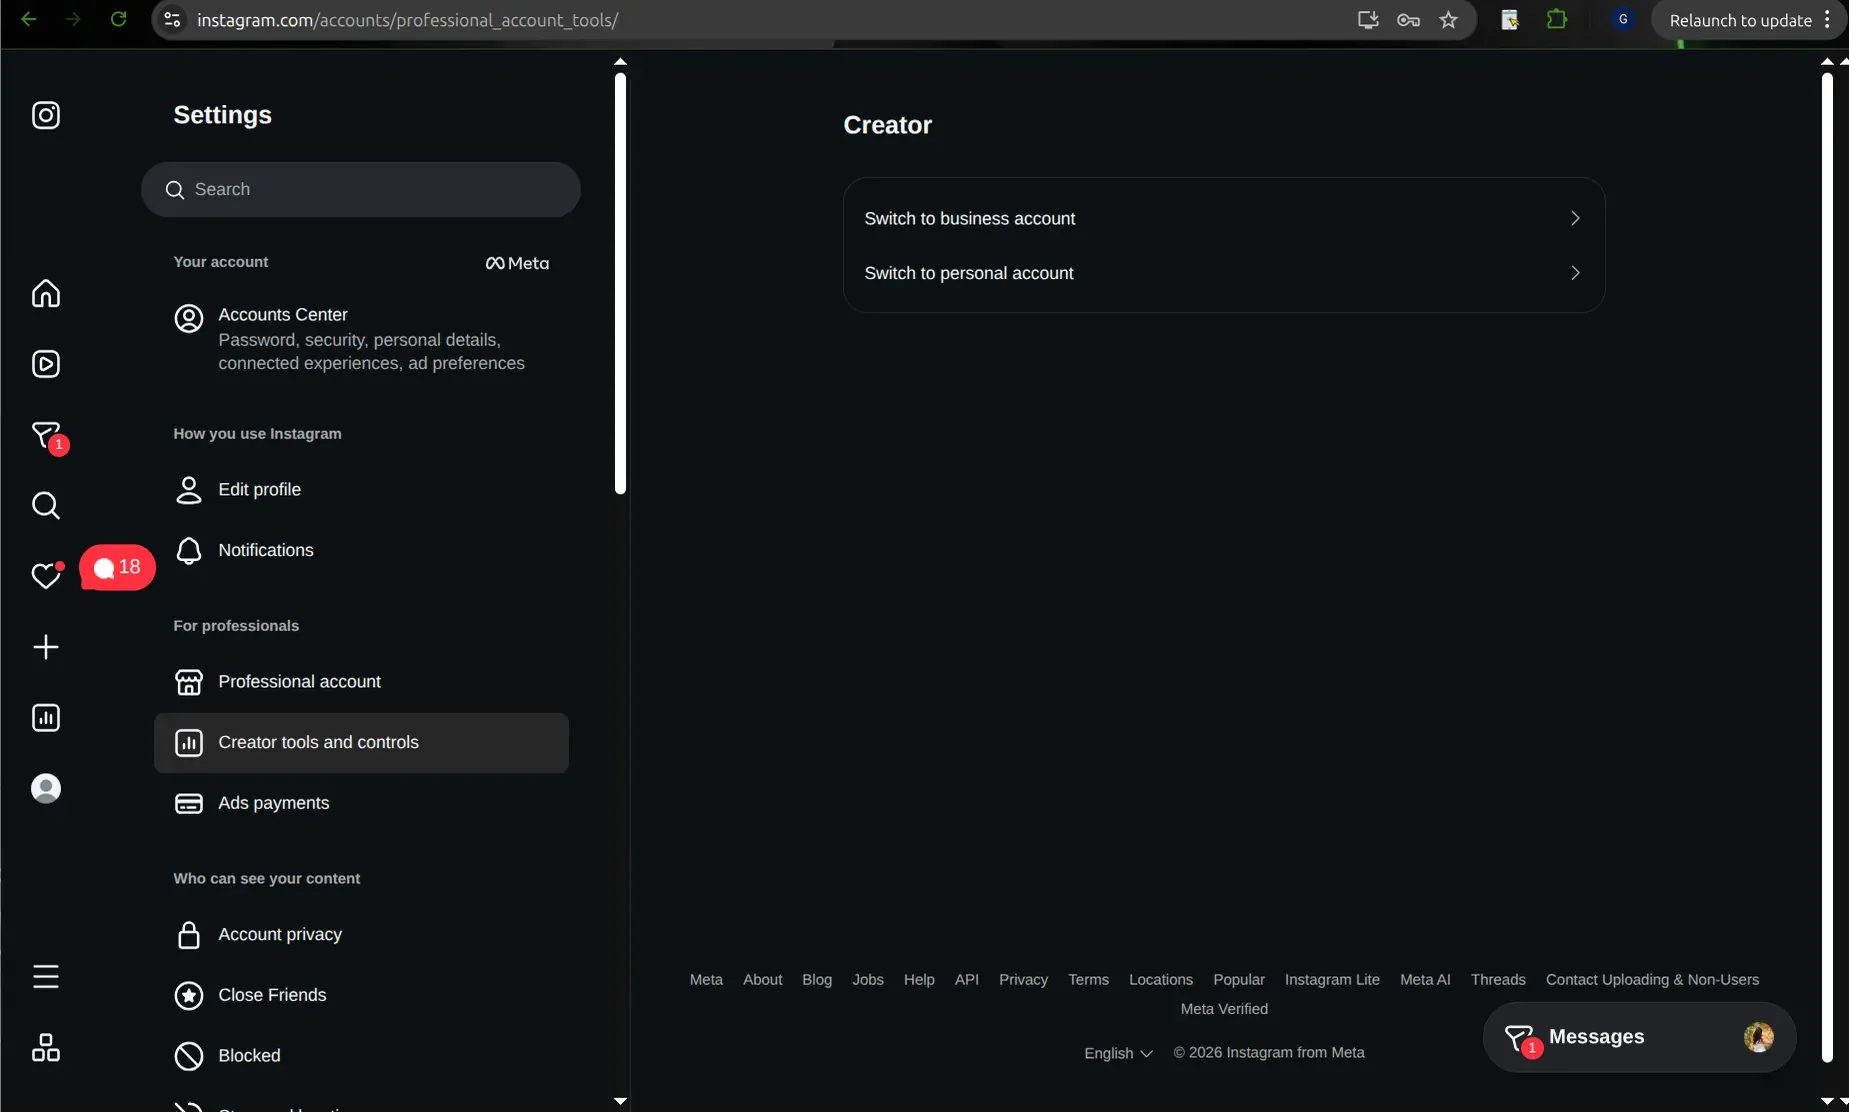Open the Search magnifier in sidebar
This screenshot has height=1112, width=1849.
pos(46,506)
